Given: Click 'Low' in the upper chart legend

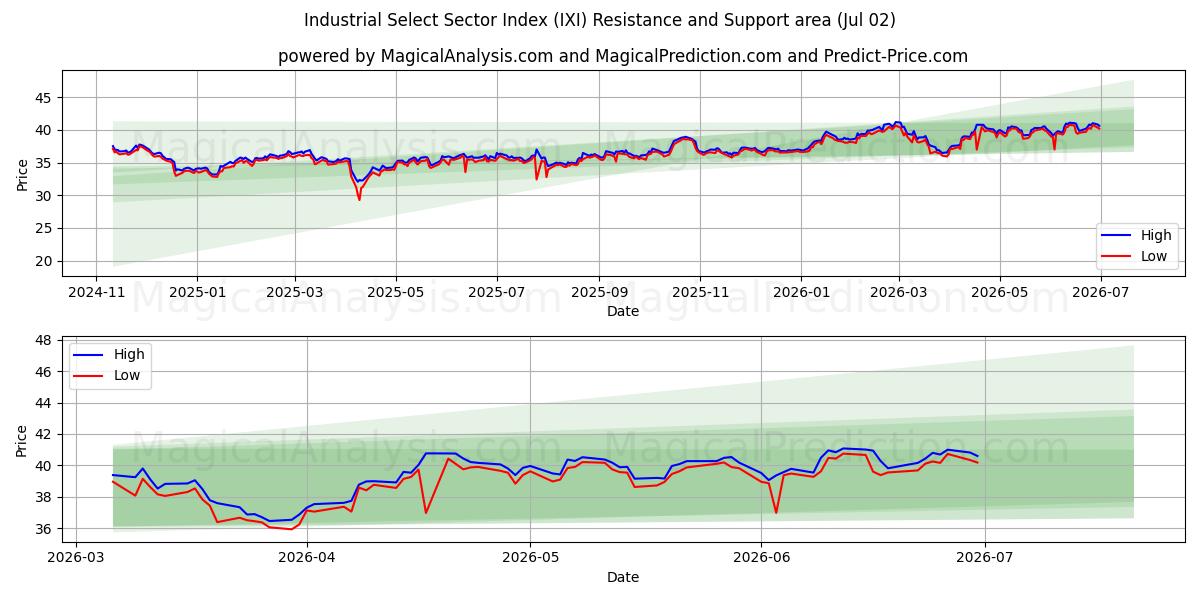Looking at the screenshot, I should [x=1154, y=256].
